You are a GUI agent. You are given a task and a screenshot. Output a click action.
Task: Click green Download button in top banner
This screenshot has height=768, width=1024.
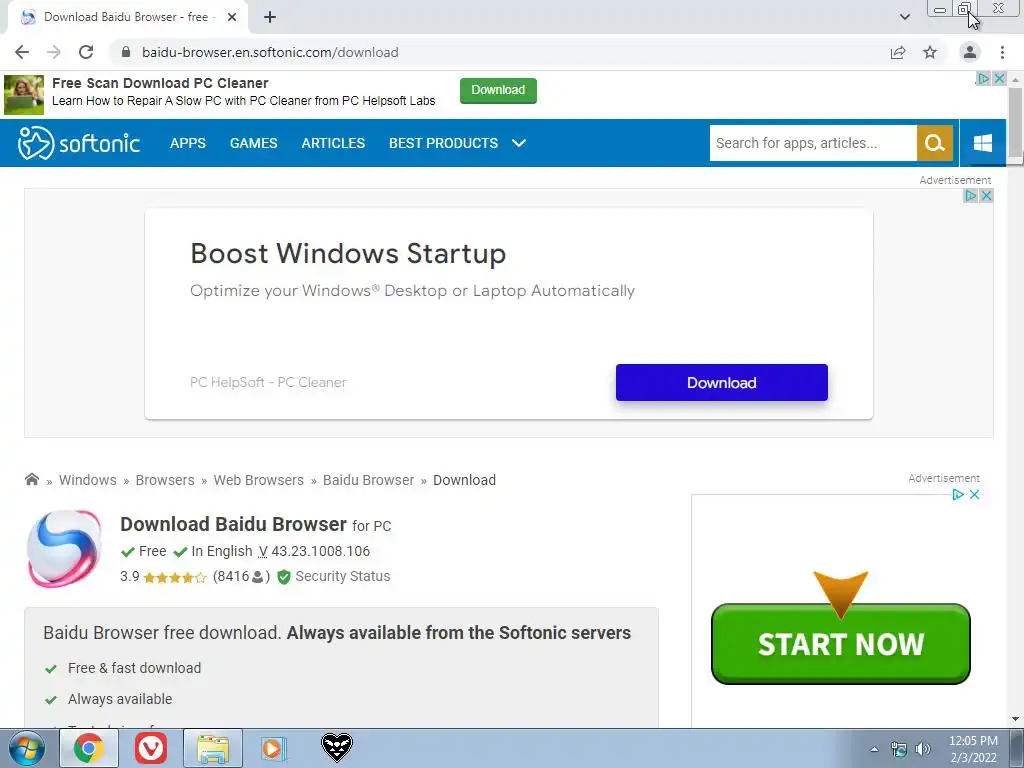point(498,90)
